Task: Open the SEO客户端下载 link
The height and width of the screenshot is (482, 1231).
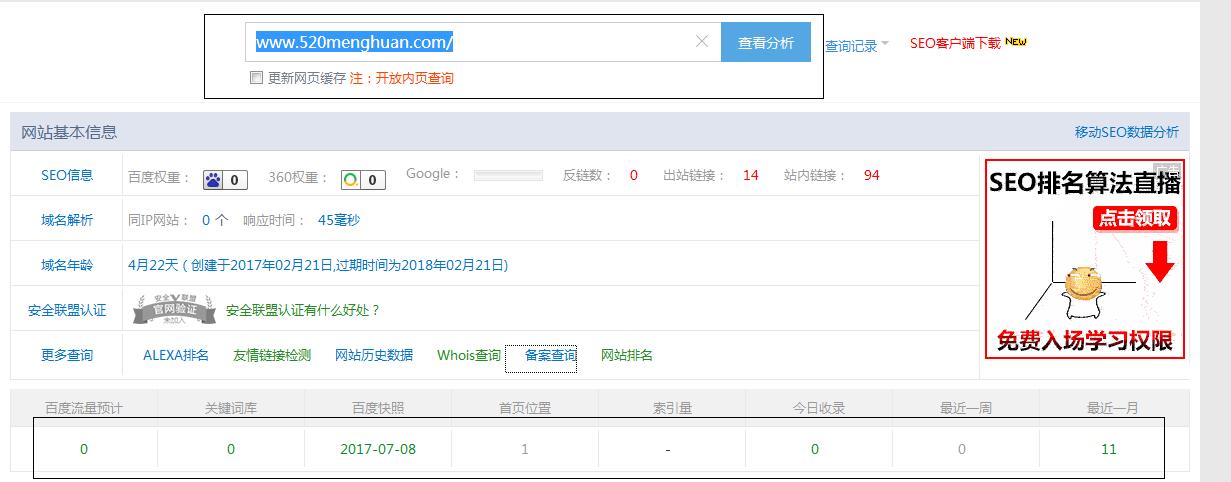Action: (x=954, y=43)
